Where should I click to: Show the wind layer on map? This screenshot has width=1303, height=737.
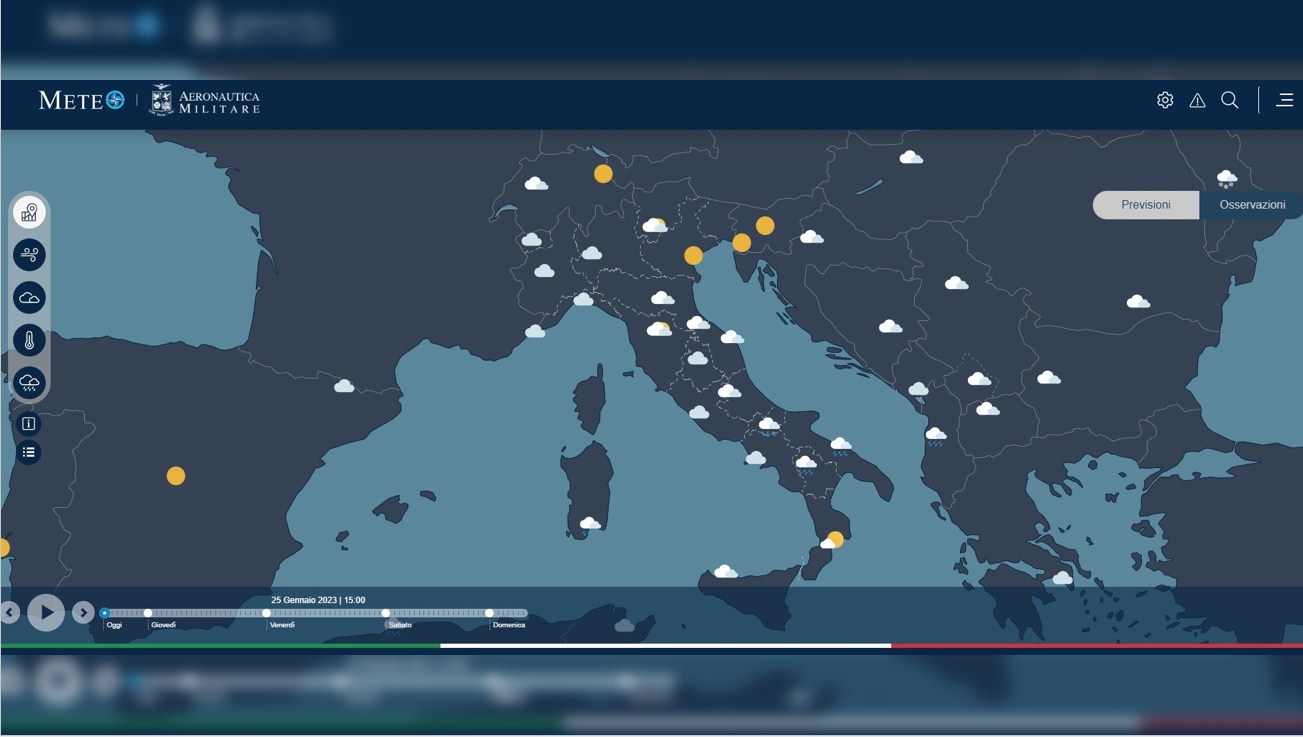[29, 255]
